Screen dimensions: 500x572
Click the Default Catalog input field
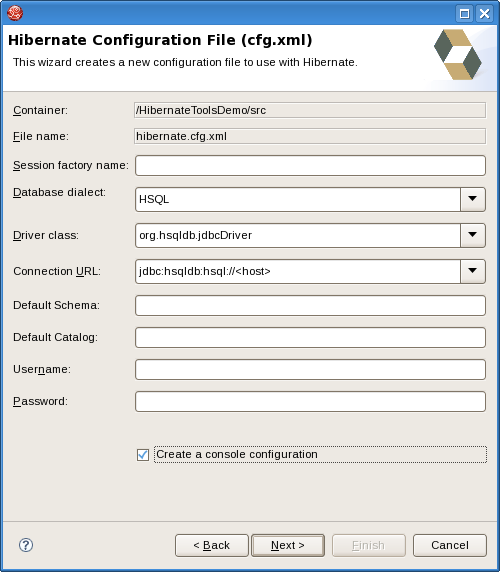click(310, 337)
